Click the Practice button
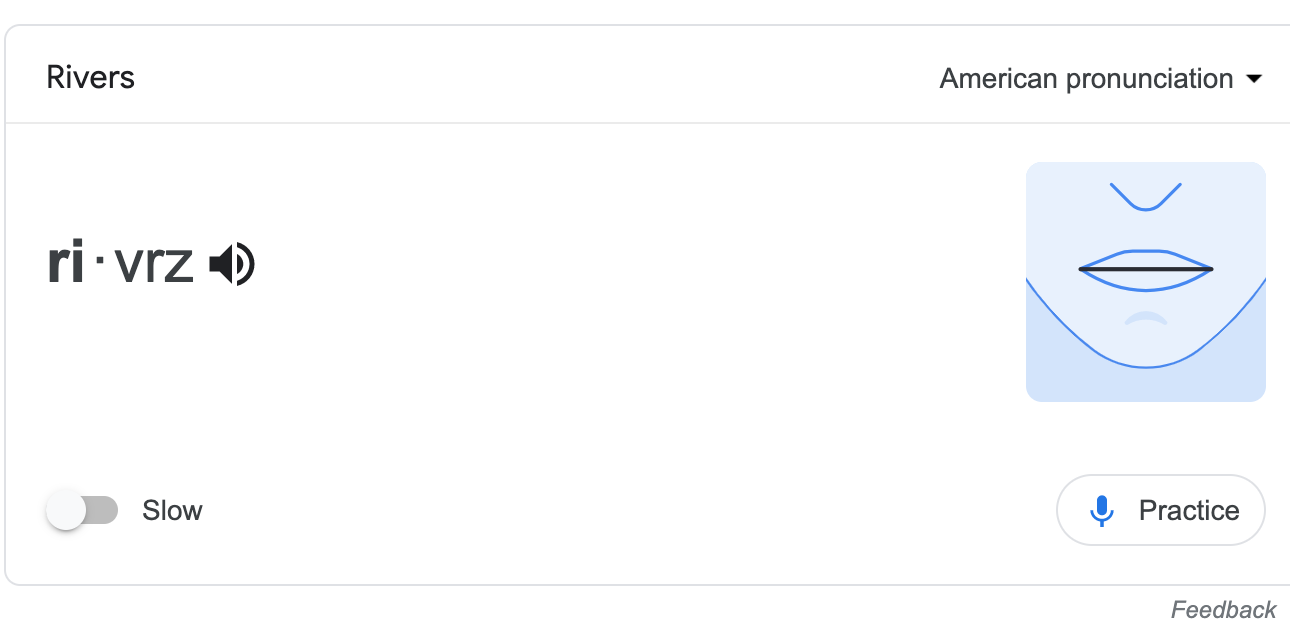 pos(1160,510)
